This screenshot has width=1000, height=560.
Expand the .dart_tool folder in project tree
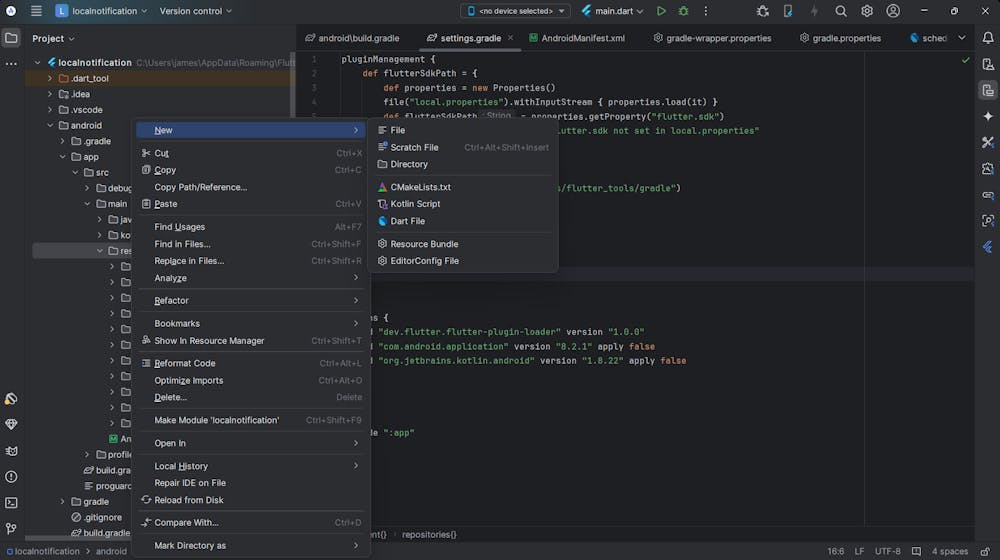50,78
